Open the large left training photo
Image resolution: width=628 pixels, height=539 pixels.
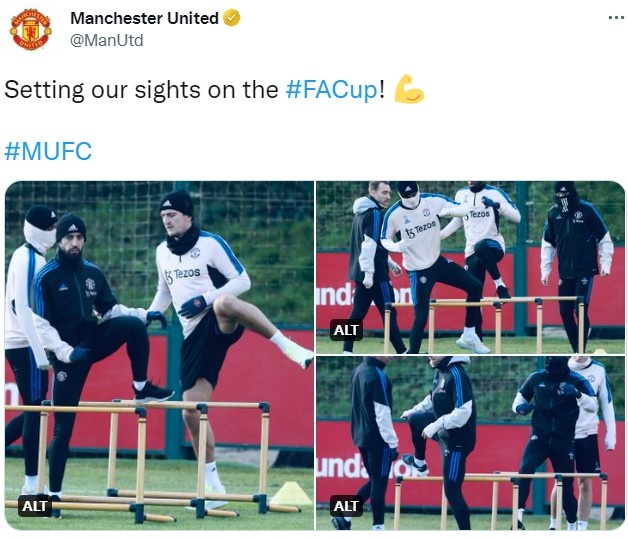point(159,356)
